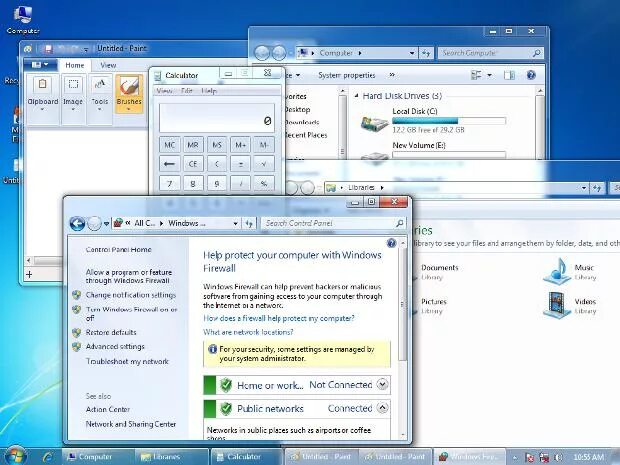Open the Computer address bar history dropdown

pos(412,53)
